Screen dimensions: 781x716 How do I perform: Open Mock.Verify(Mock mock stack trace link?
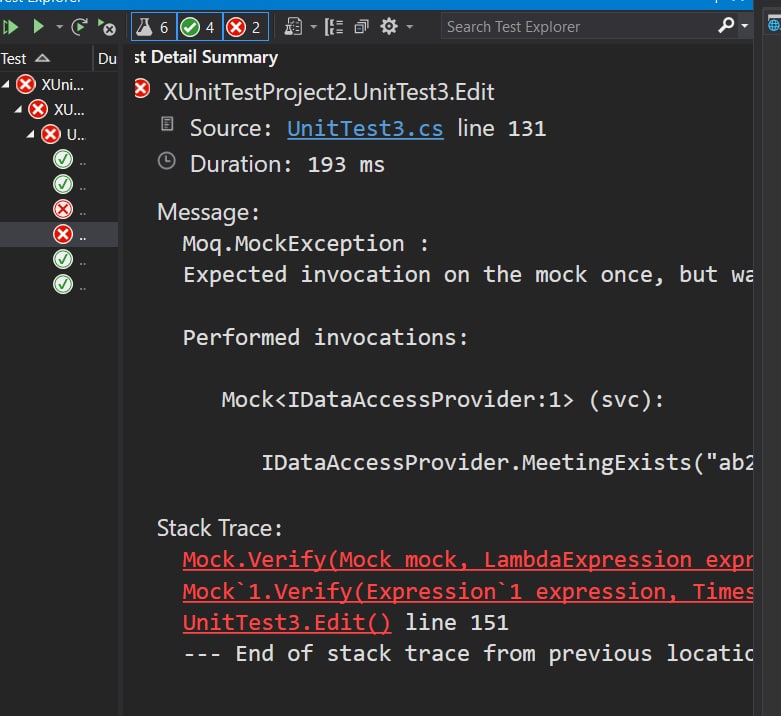pos(467,560)
